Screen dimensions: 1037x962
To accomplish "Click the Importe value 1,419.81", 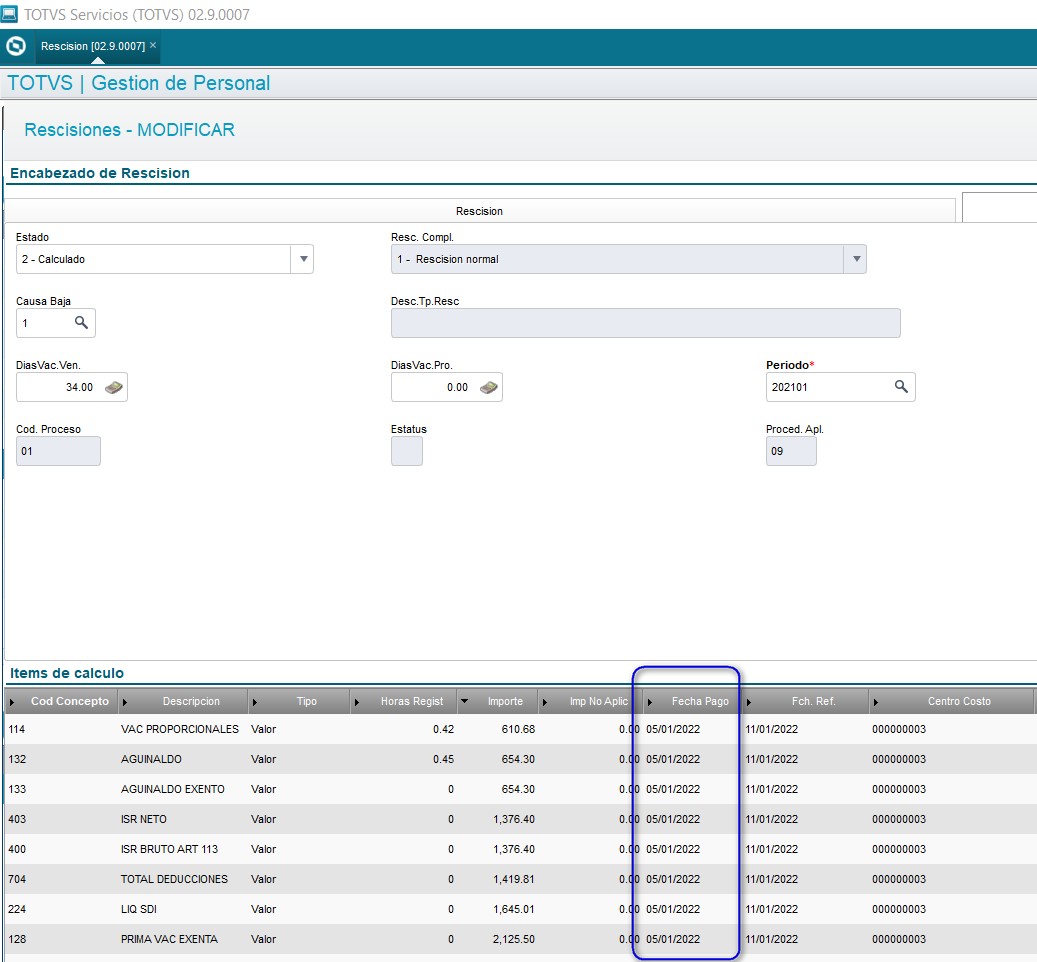I will (x=514, y=879).
